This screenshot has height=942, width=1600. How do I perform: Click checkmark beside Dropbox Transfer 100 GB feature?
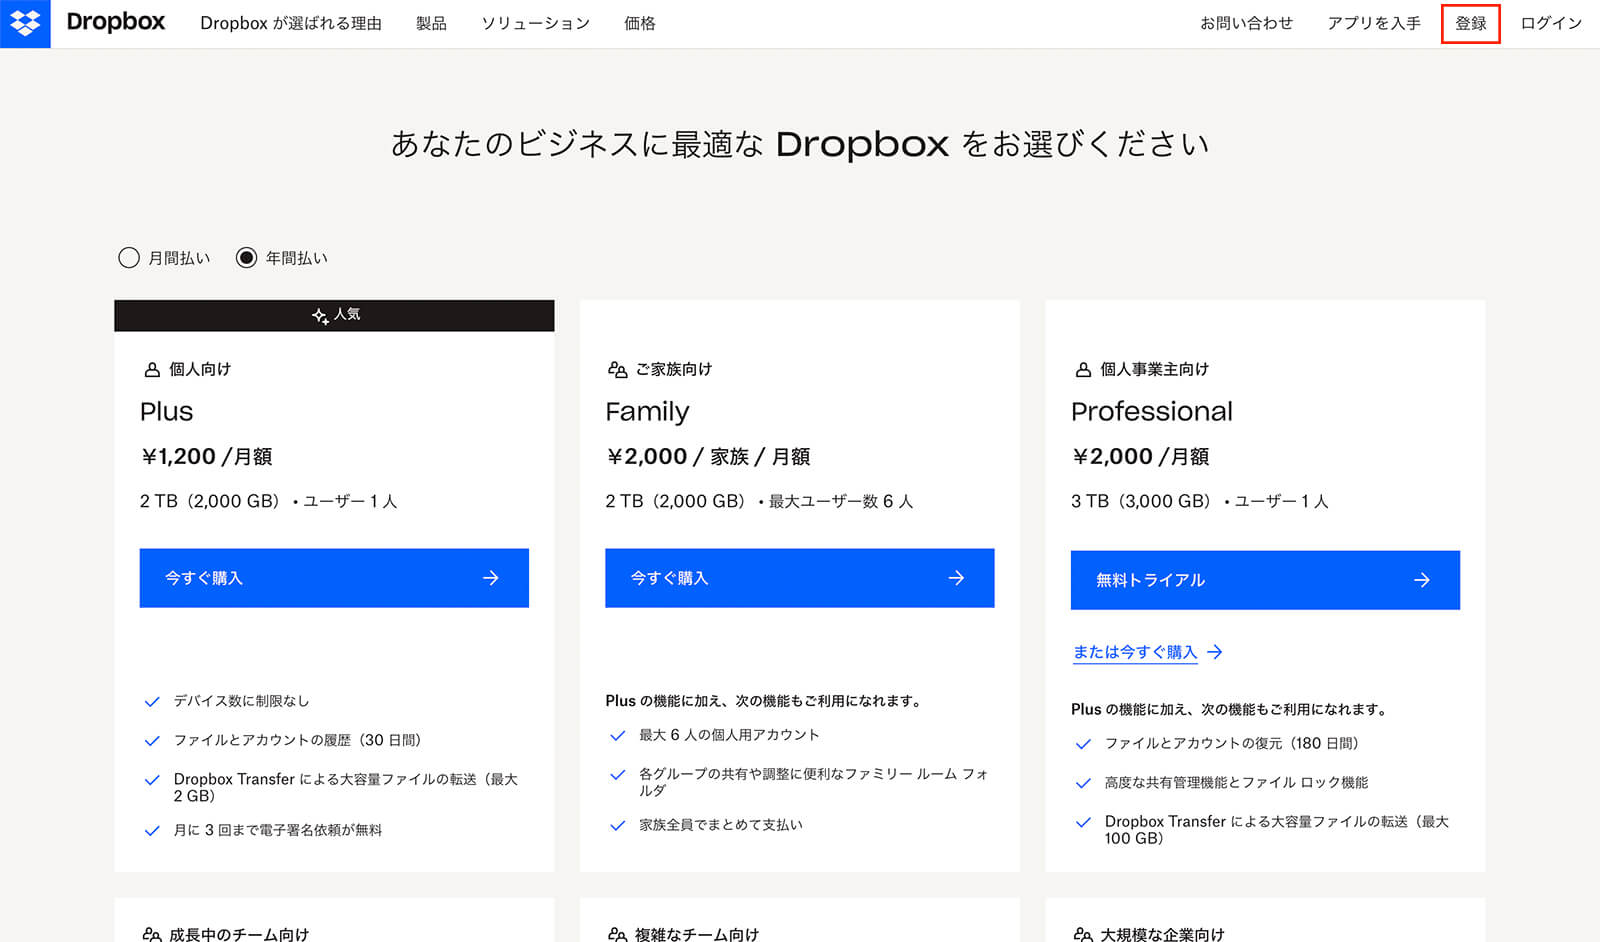(x=1083, y=822)
